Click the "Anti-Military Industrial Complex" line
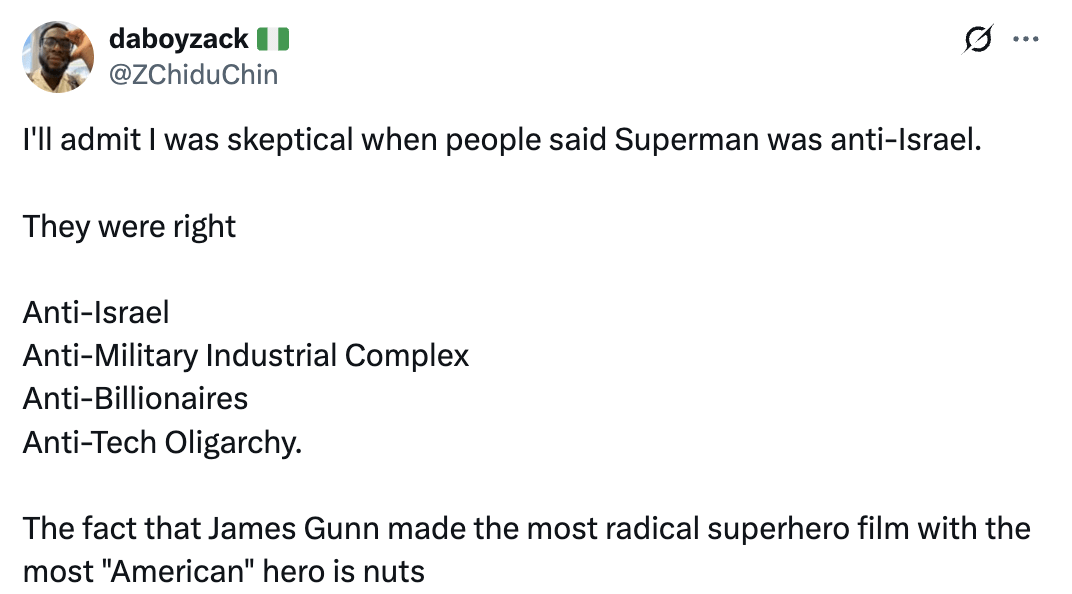This screenshot has height=594, width=1072. (x=245, y=355)
